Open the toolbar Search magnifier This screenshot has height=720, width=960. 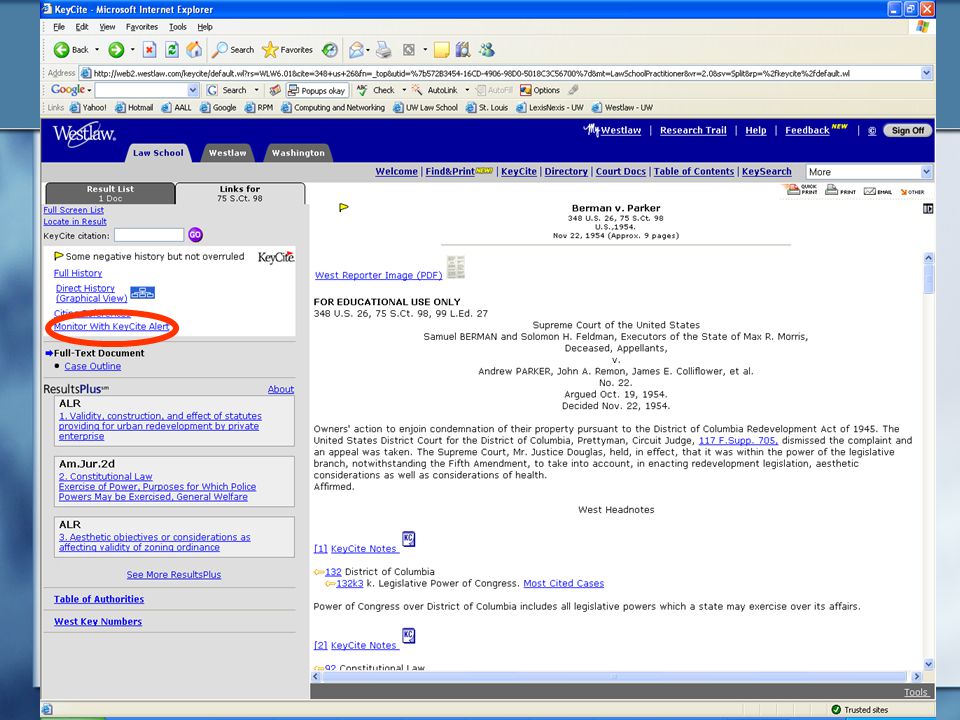[x=233, y=50]
